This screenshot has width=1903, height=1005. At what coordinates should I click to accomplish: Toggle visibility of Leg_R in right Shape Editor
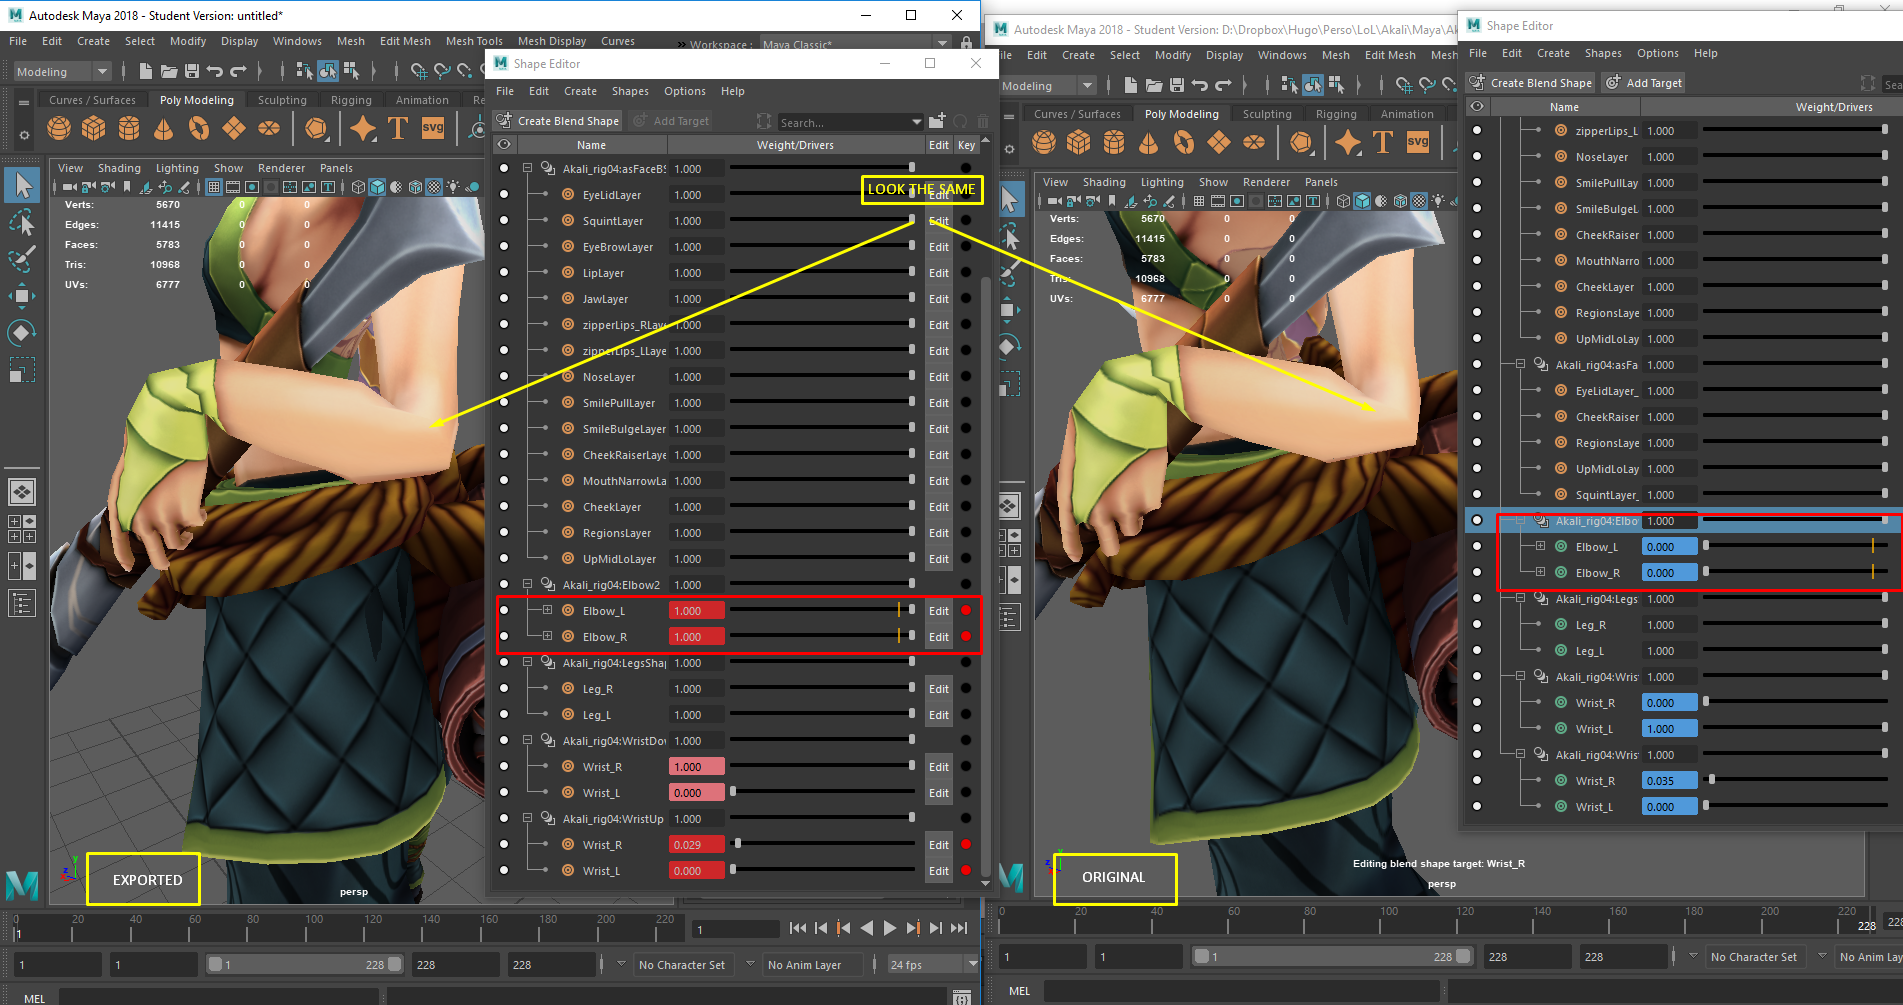point(1477,624)
